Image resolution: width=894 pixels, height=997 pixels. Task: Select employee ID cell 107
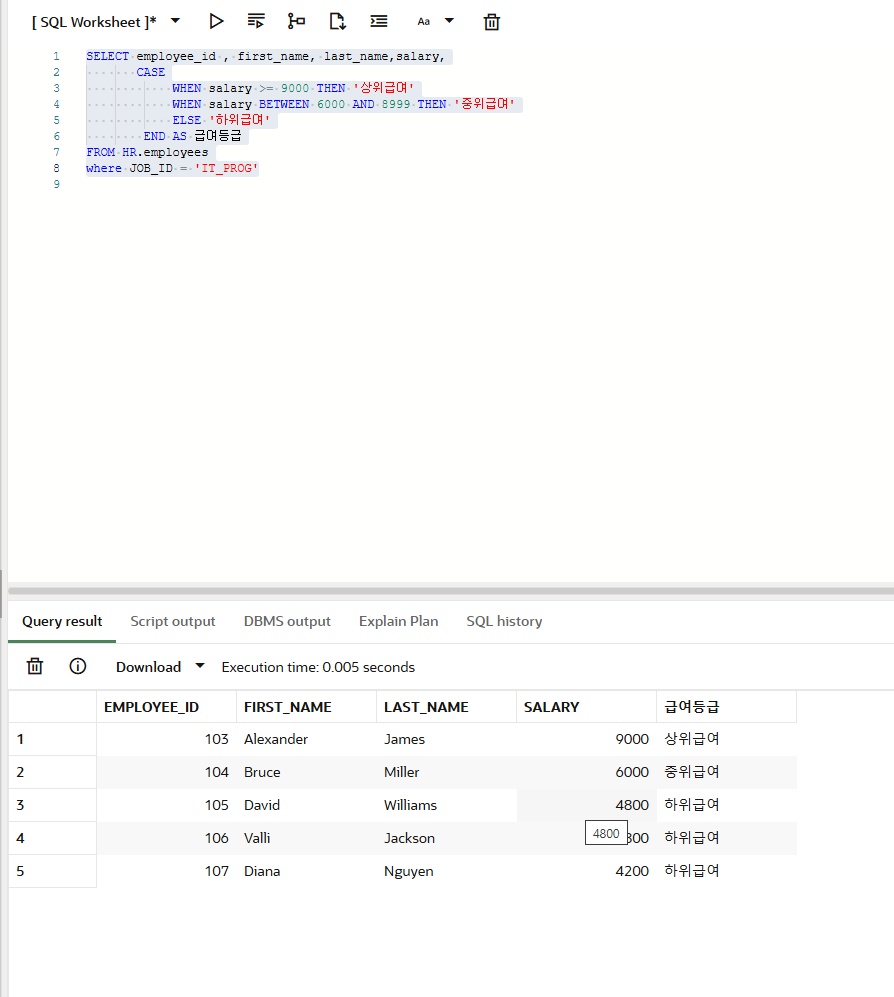(x=167, y=871)
